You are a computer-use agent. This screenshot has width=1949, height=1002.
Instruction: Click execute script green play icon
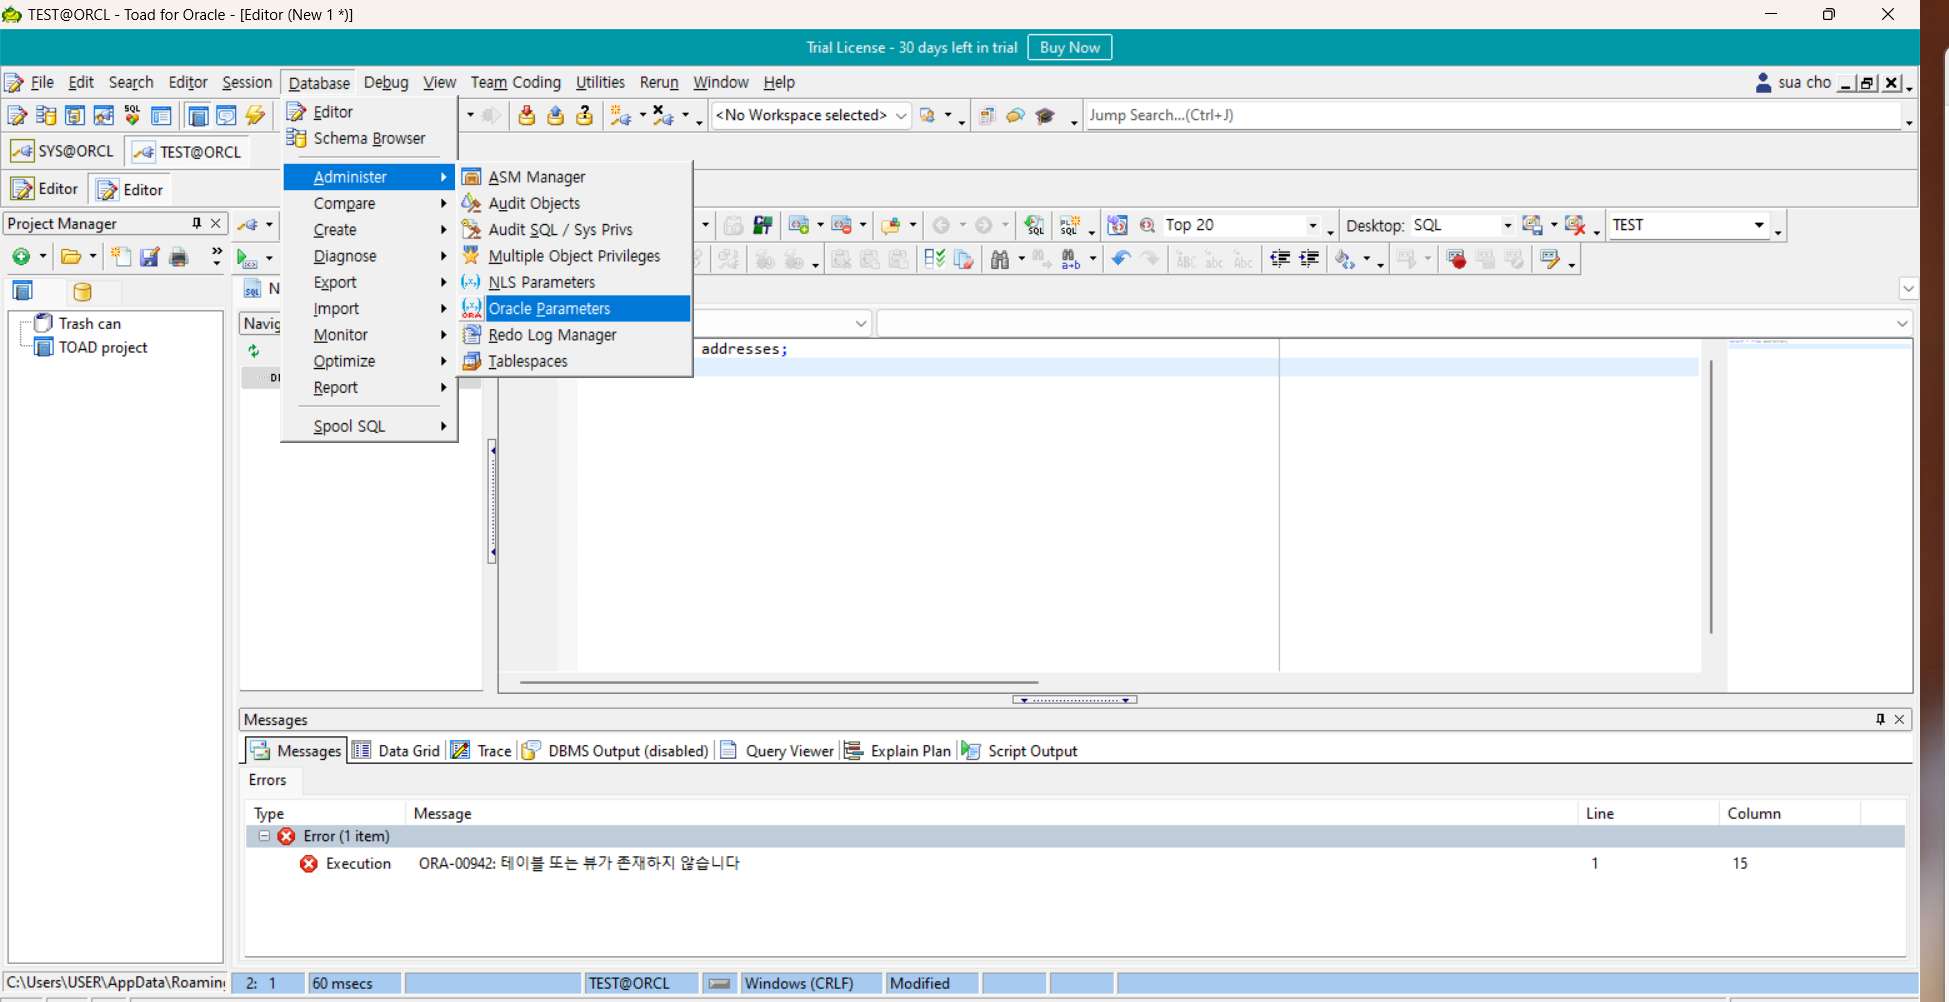click(246, 258)
